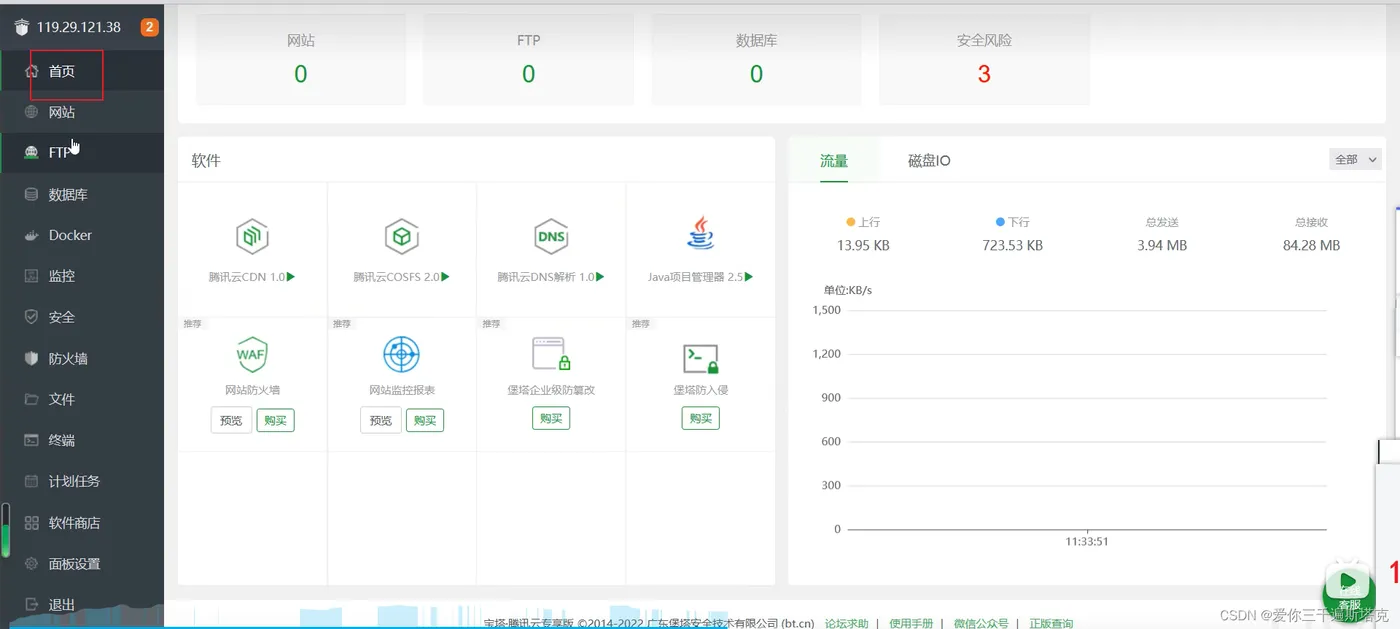Screen dimensions: 1400x629
Task: Click the orange notification badge 2
Action: 150,27
